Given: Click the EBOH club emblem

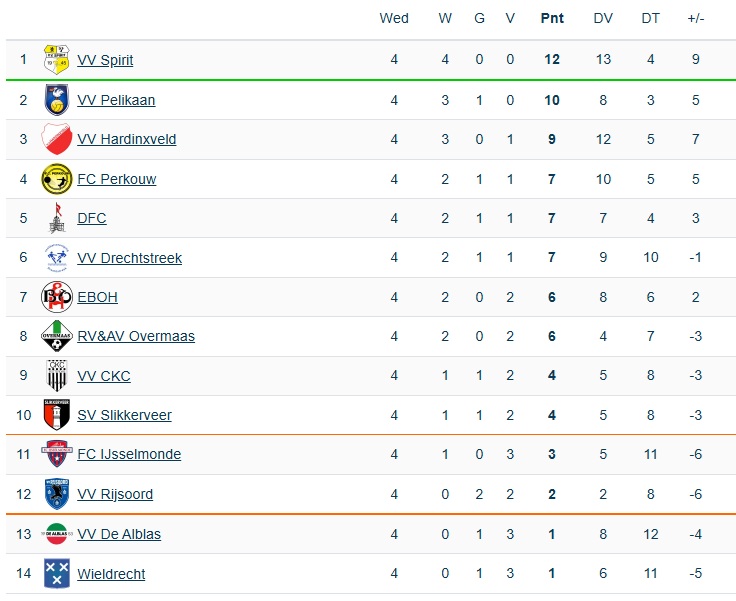Looking at the screenshot, I should click(56, 297).
